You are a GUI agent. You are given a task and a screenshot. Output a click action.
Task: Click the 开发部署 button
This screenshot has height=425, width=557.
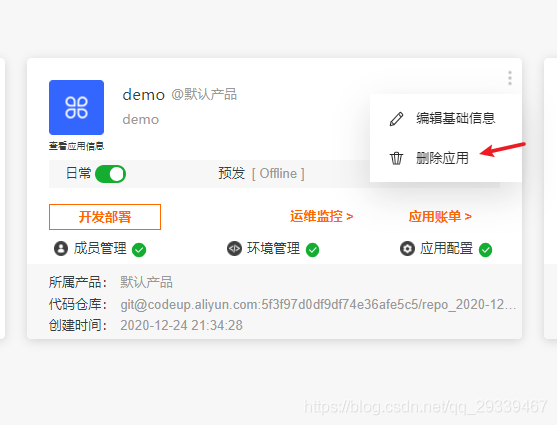pos(105,217)
